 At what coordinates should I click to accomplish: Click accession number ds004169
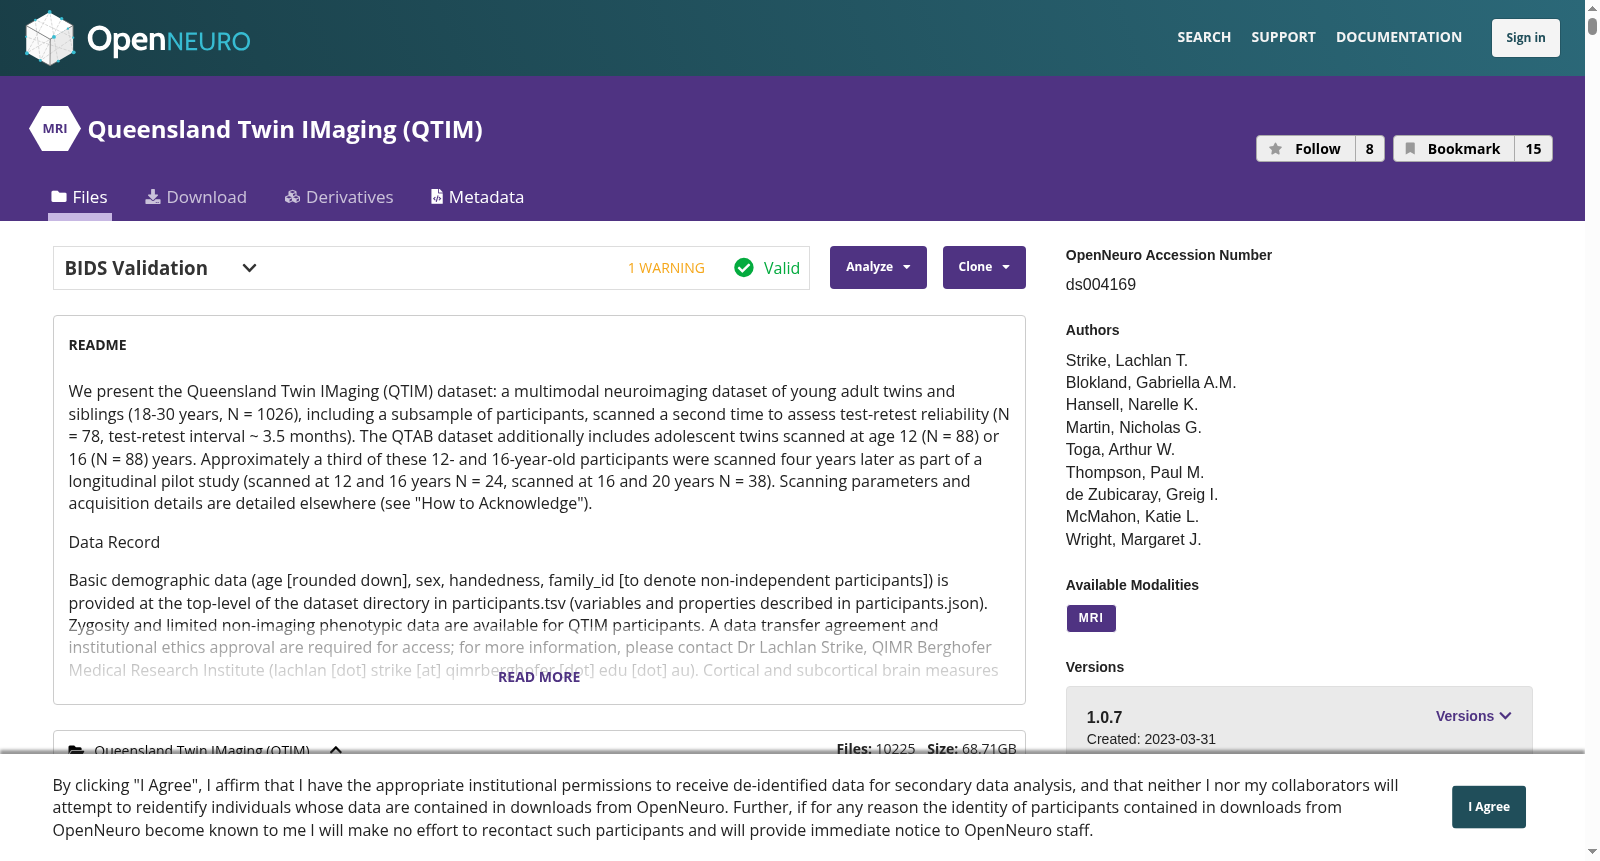coord(1101,284)
